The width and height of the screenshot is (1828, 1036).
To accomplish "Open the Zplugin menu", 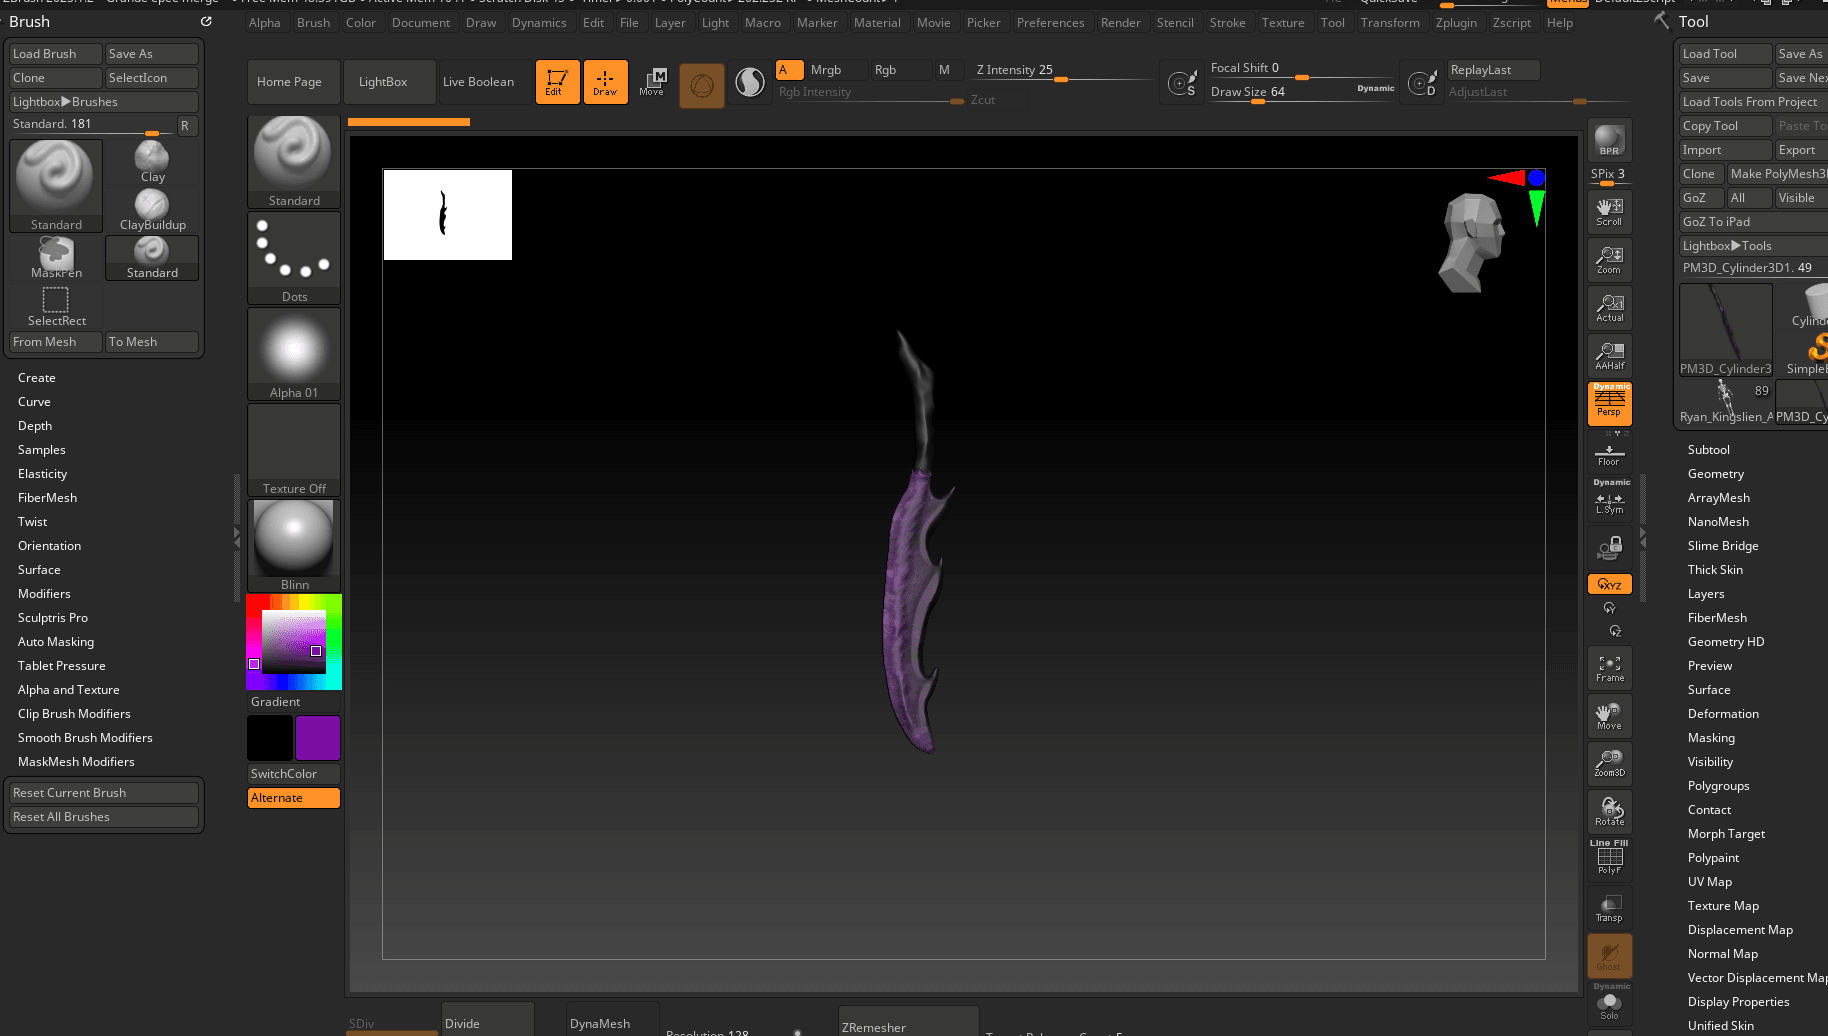I will [1455, 23].
